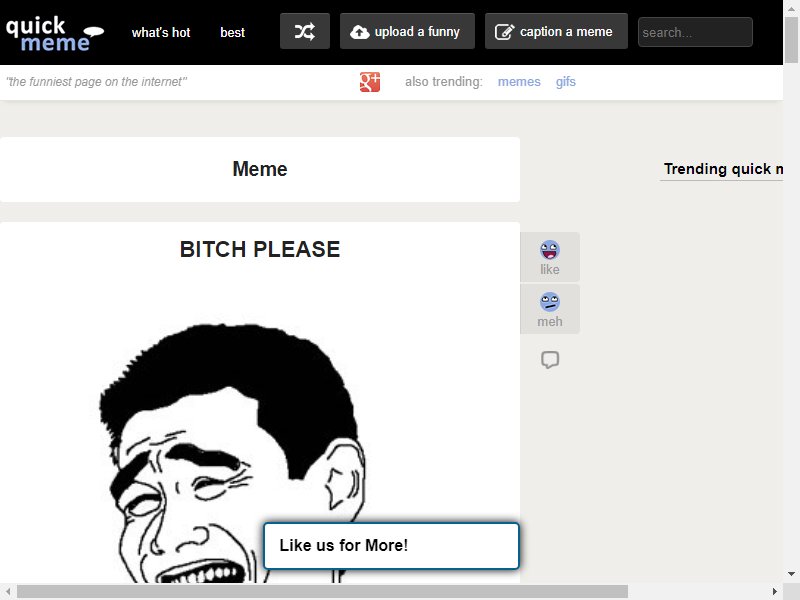Click the horizontal scrollbar right arrow
The height and width of the screenshot is (600, 800).
(x=775, y=591)
